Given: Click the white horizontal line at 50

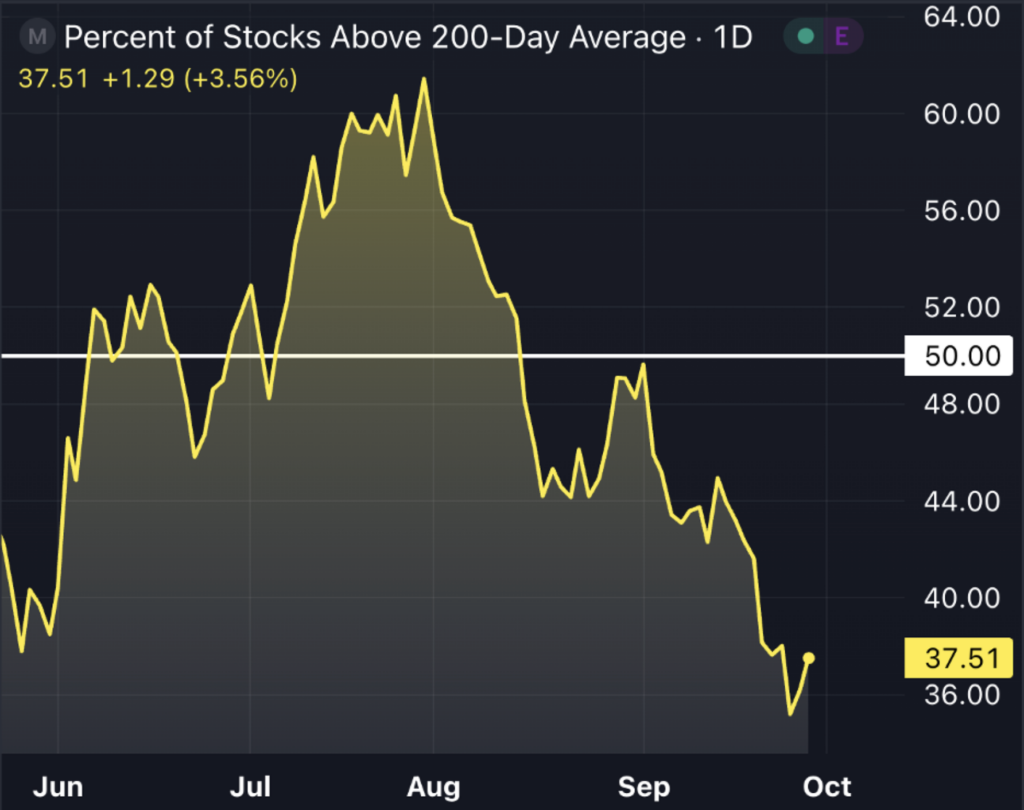Looking at the screenshot, I should [x=452, y=356].
